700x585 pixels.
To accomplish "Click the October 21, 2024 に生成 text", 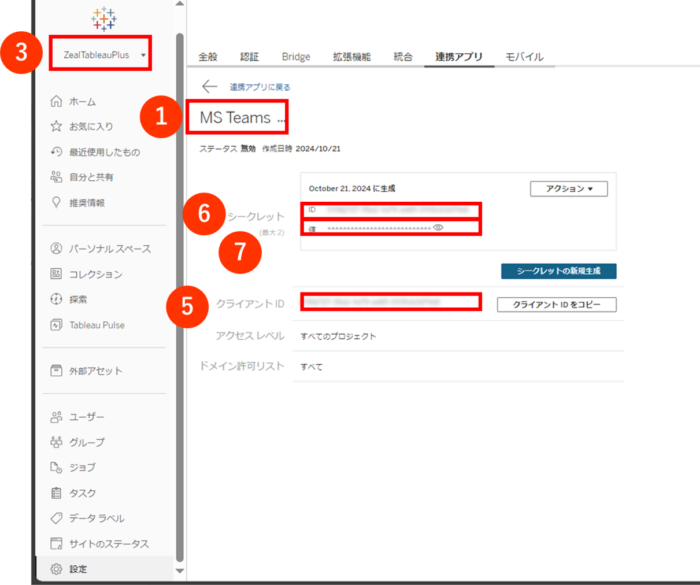I will tap(352, 188).
